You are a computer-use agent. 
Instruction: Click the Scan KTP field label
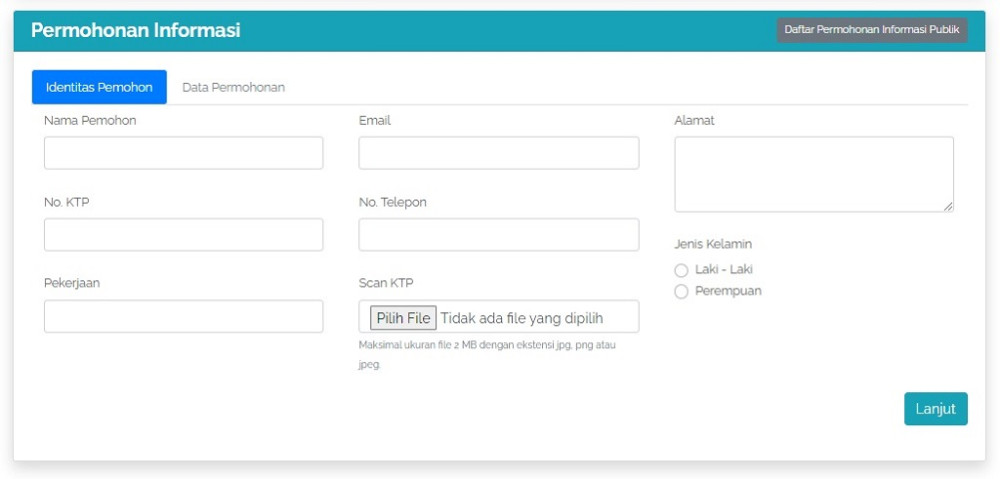tap(386, 283)
